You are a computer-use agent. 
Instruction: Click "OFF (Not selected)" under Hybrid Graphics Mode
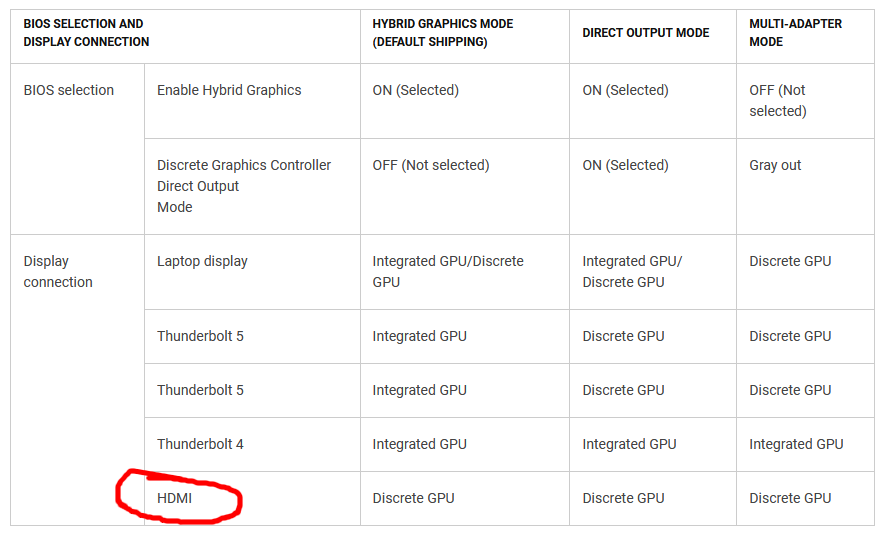(430, 165)
